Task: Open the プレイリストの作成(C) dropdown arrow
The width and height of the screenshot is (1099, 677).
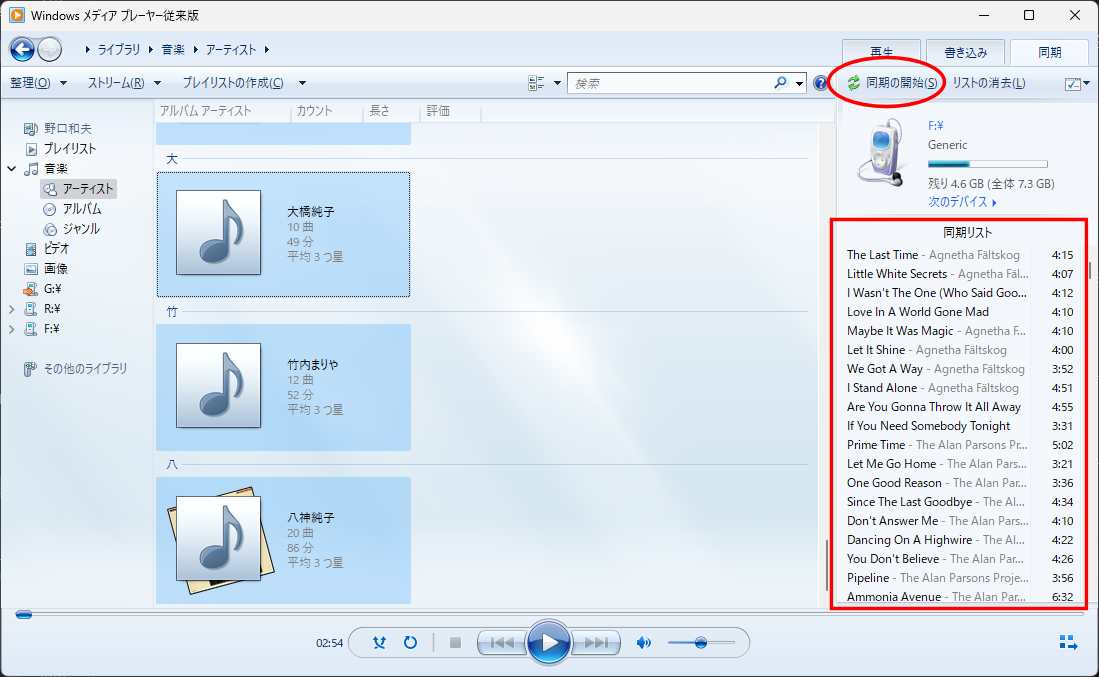Action: [302, 83]
